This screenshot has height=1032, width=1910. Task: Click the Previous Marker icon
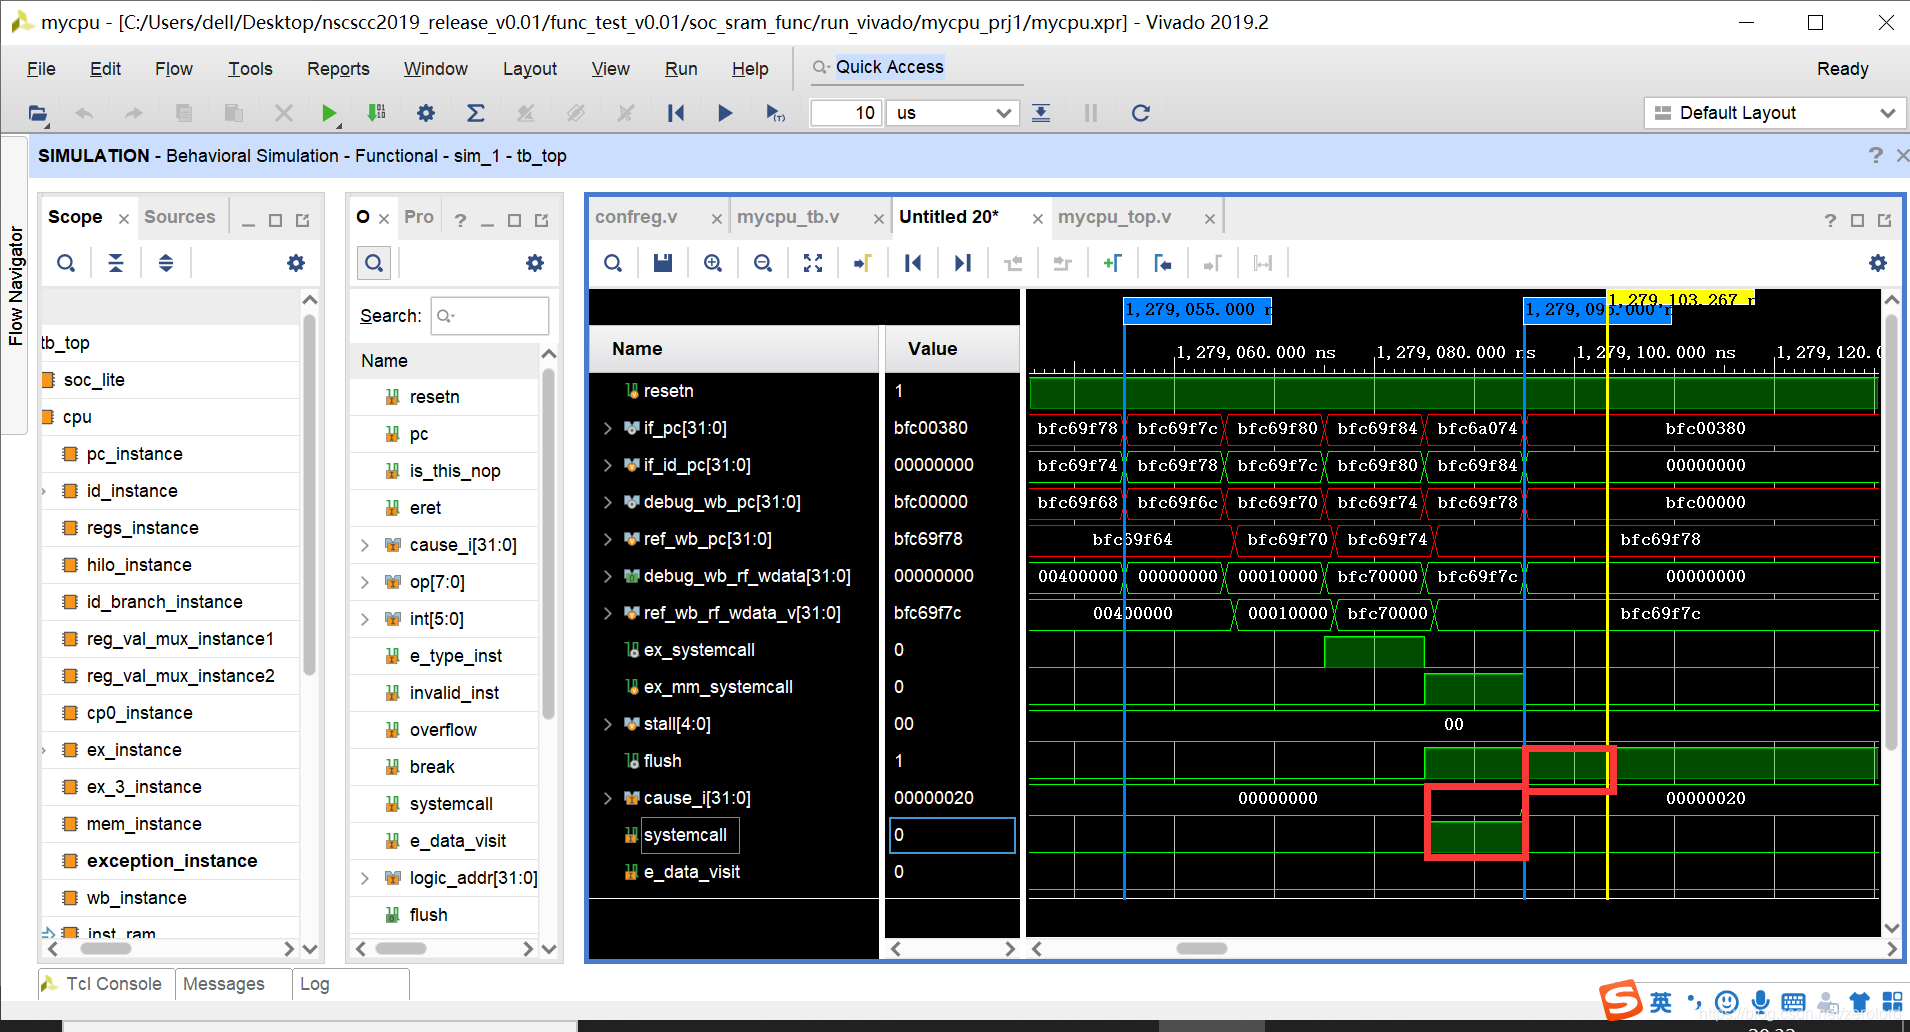point(1162,263)
